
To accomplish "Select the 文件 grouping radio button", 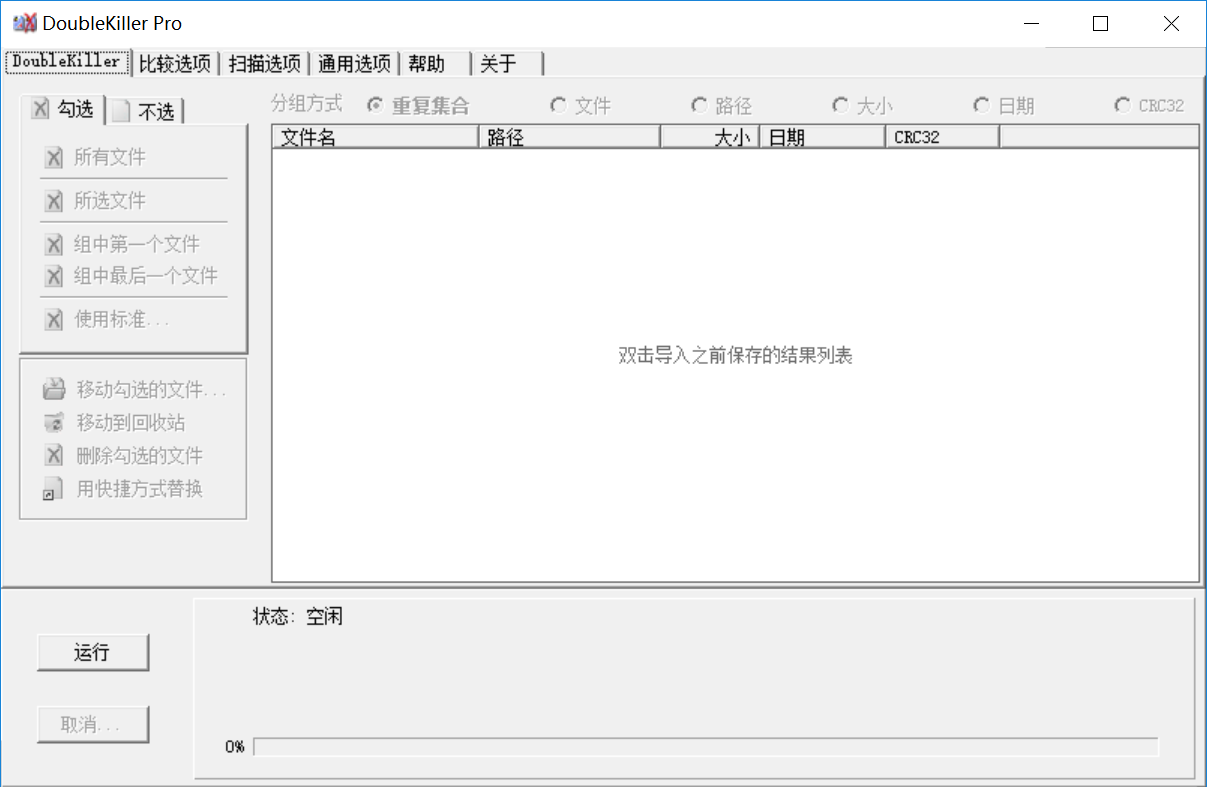I will [x=558, y=104].
